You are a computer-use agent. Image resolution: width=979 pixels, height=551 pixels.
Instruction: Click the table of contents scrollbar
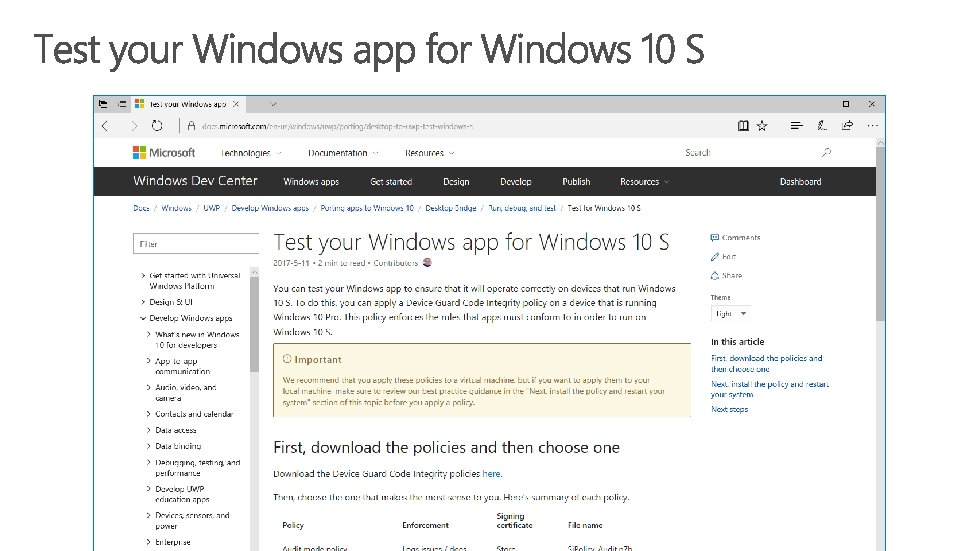[x=254, y=324]
